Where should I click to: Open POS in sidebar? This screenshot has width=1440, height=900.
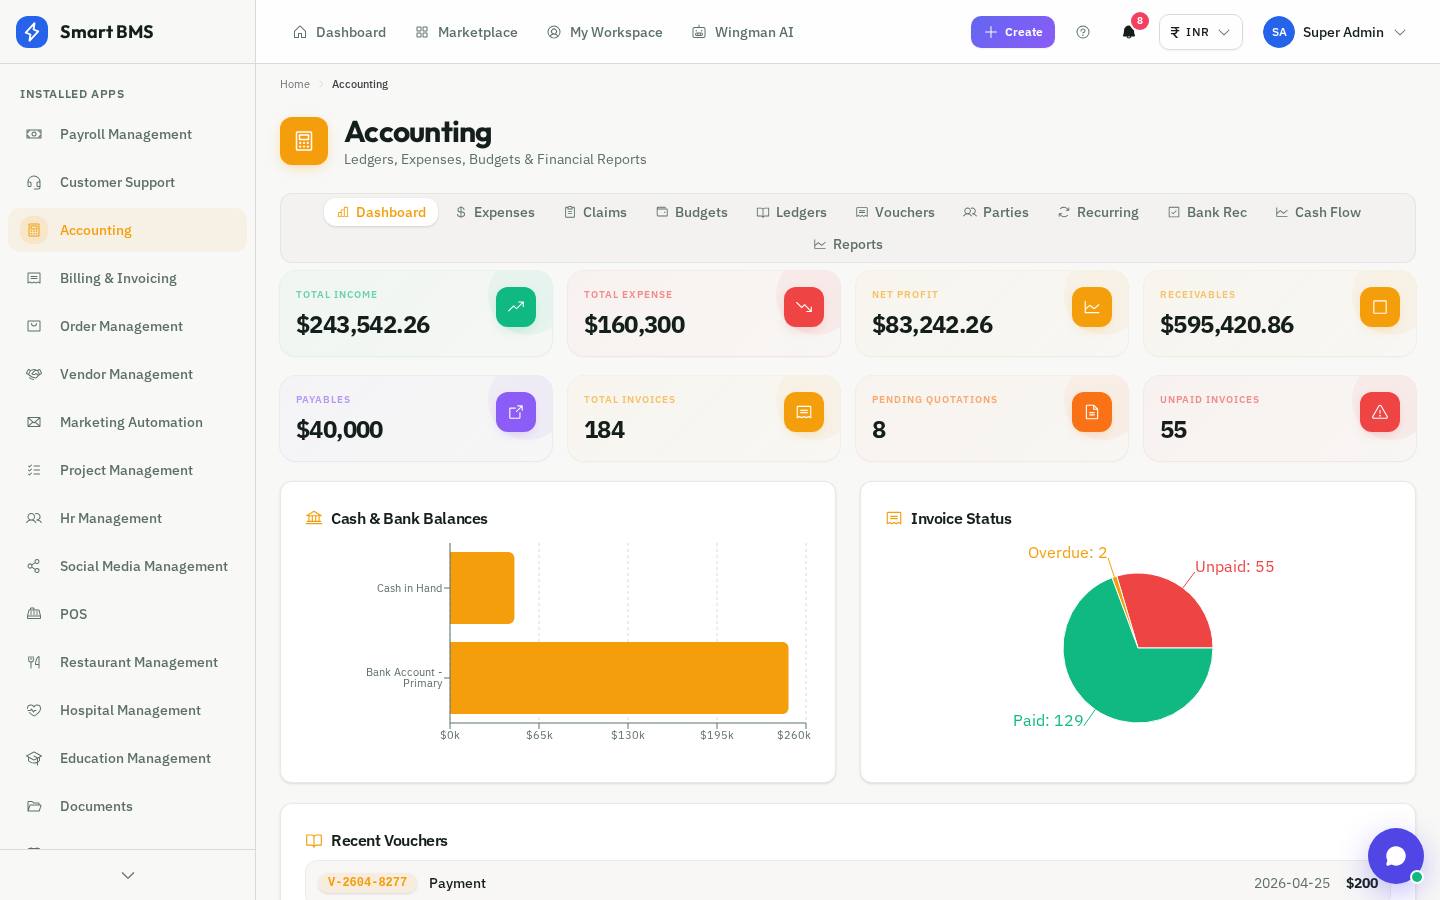127,614
